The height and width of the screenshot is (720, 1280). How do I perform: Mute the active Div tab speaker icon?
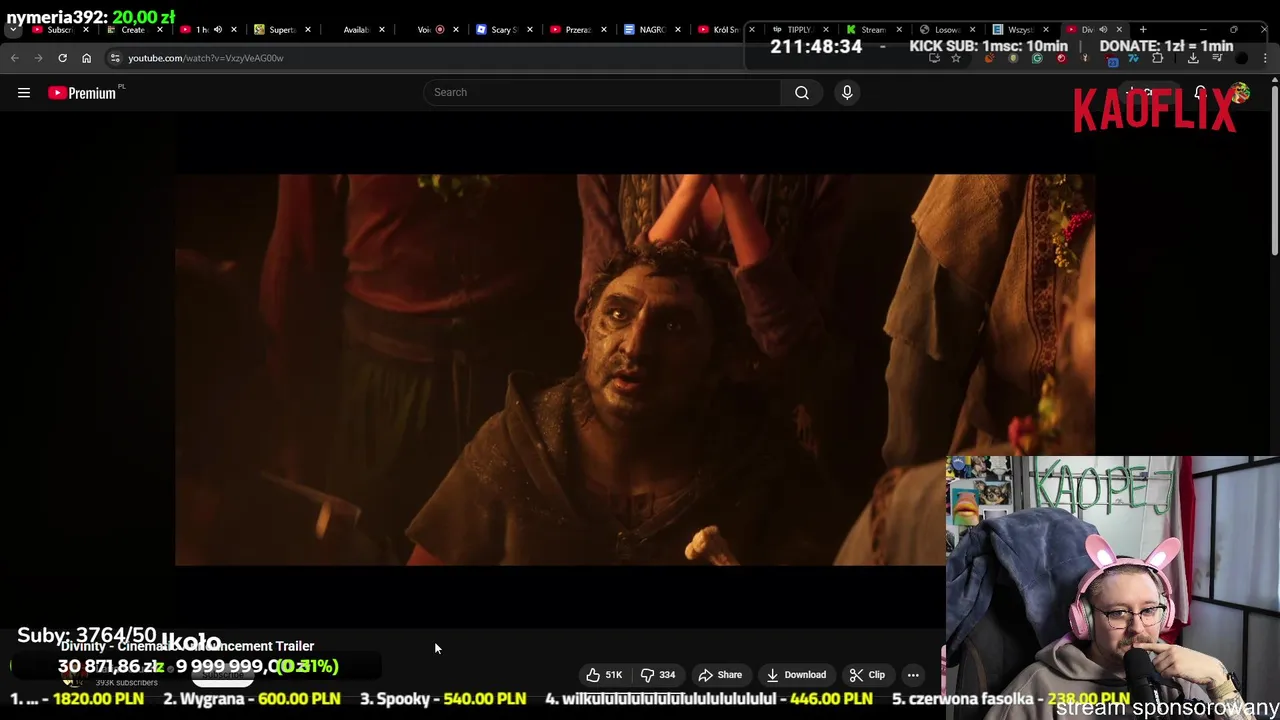(x=1103, y=30)
